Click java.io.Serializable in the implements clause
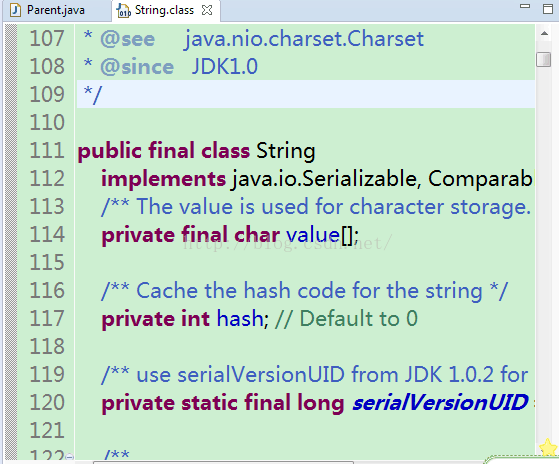The image size is (559, 464). click(x=324, y=179)
